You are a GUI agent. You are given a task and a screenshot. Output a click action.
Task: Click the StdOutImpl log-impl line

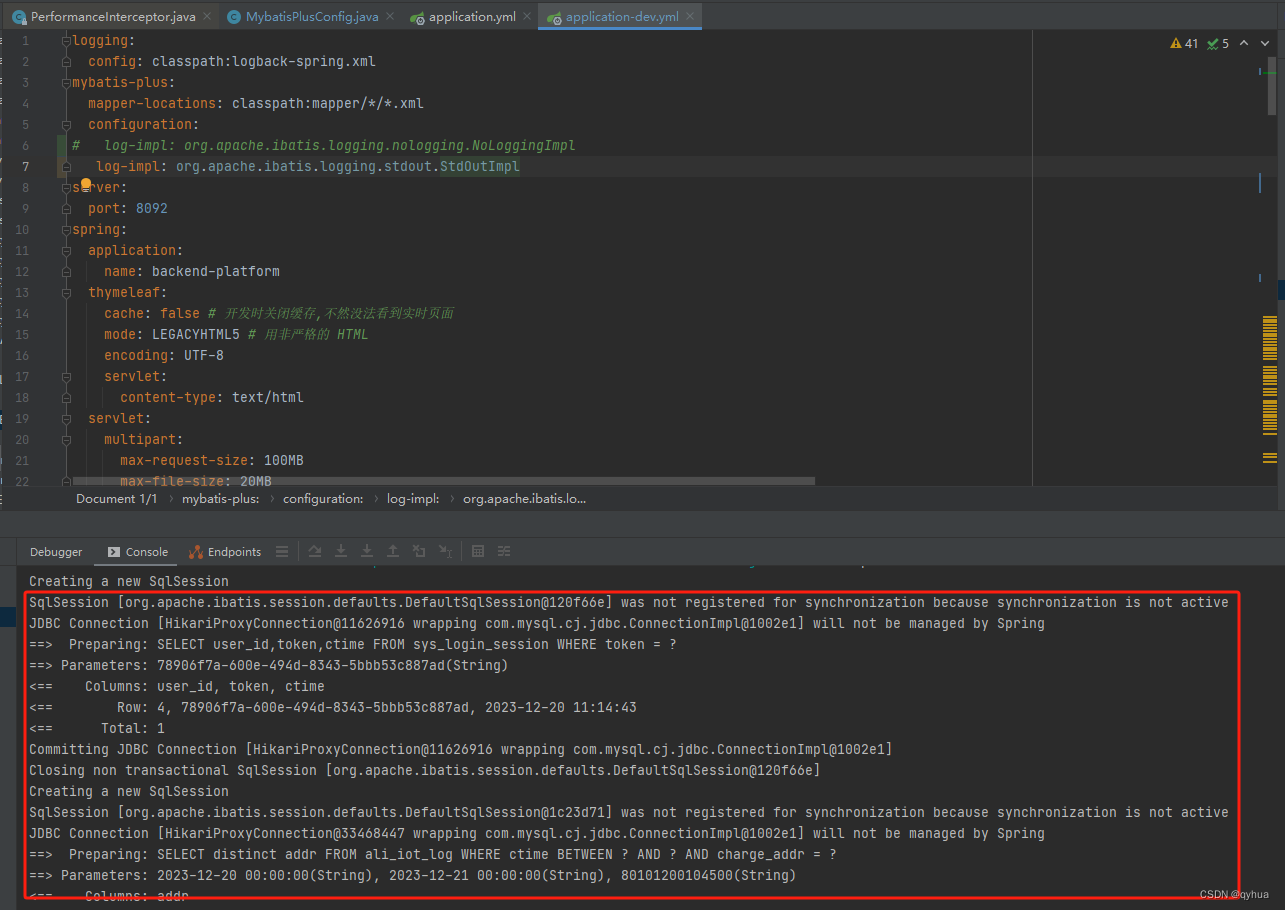tap(308, 167)
